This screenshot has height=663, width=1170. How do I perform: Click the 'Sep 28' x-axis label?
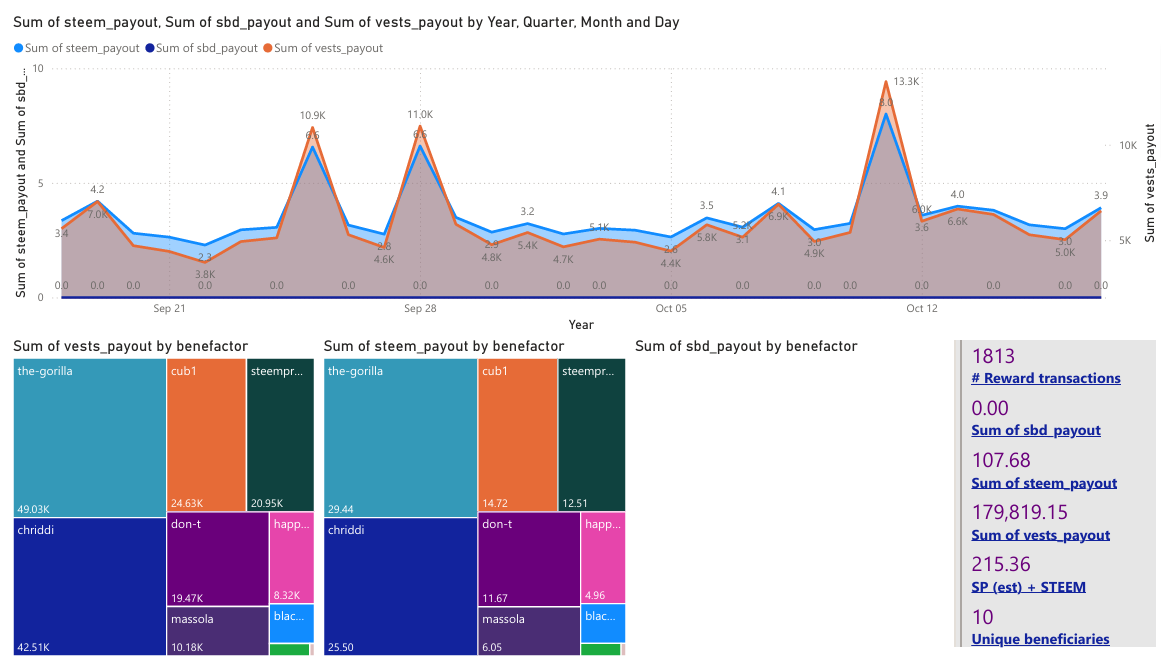[420, 308]
